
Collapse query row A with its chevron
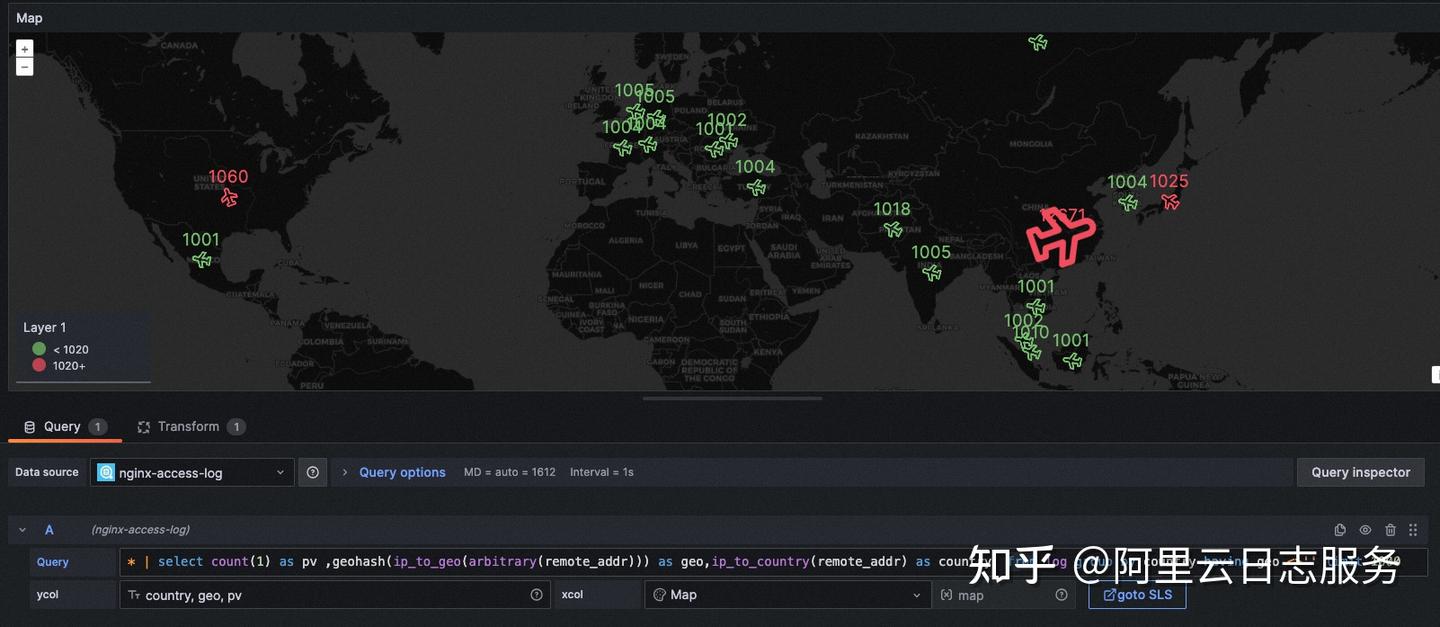22,529
